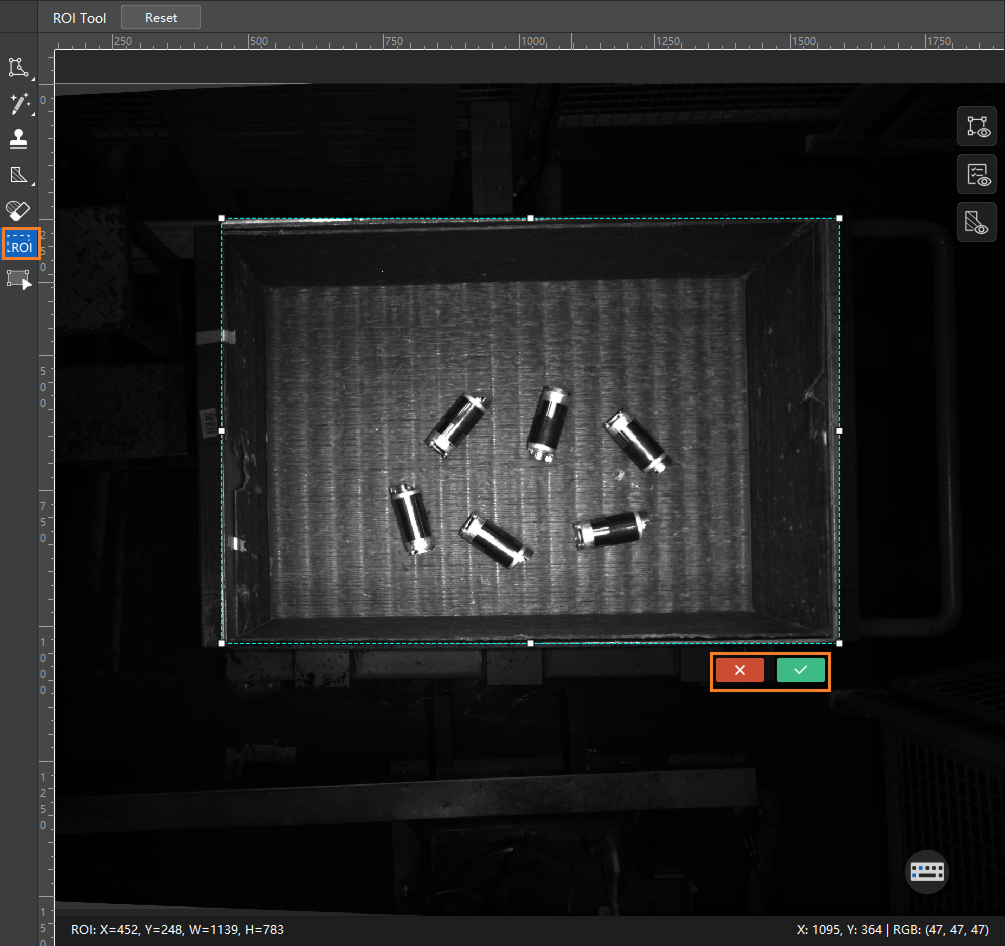
Task: Cancel the ROI with red X
Action: pyautogui.click(x=740, y=670)
